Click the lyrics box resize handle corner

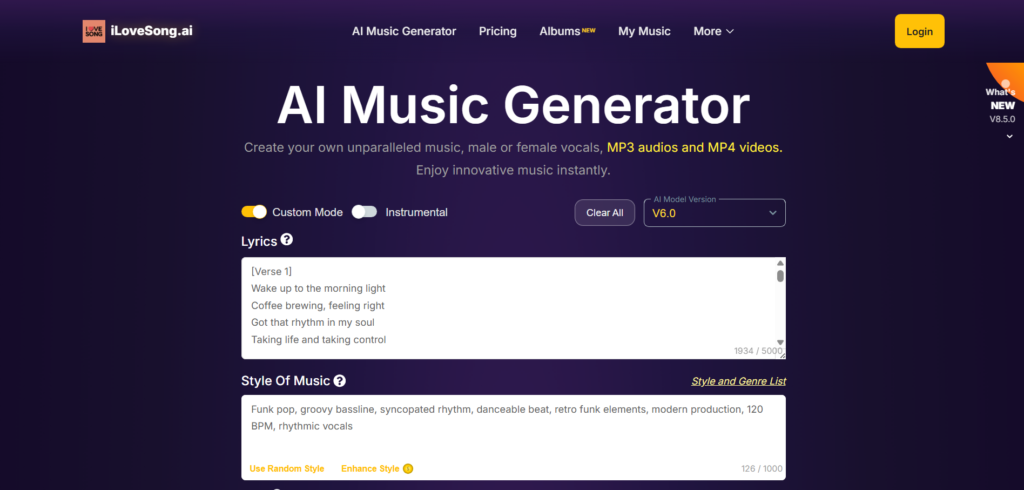(782, 355)
